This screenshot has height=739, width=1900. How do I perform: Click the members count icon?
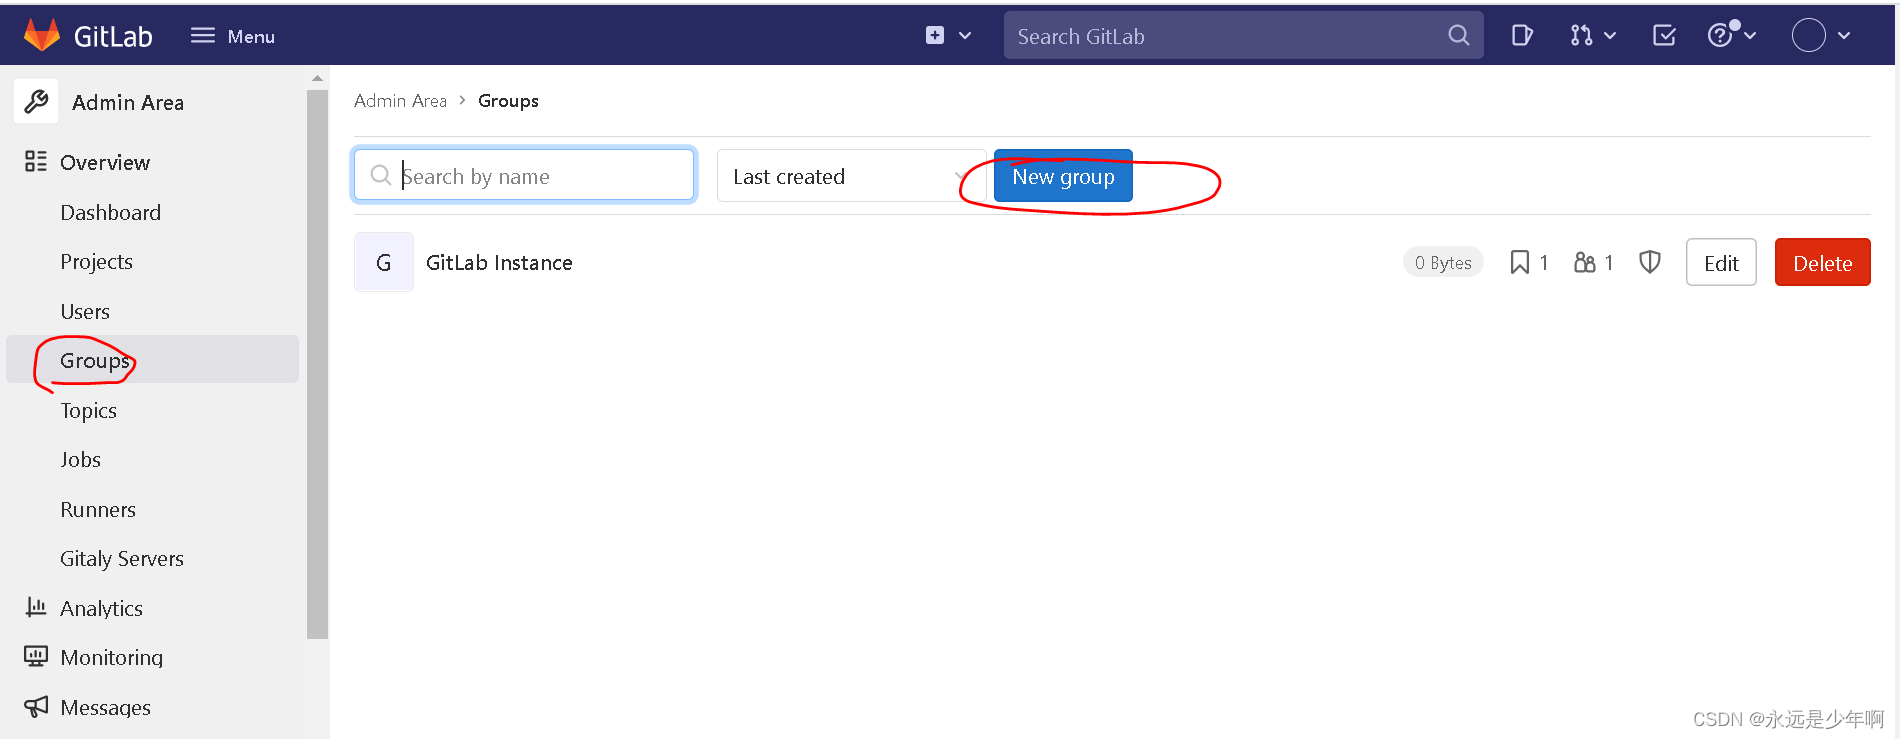click(1584, 262)
